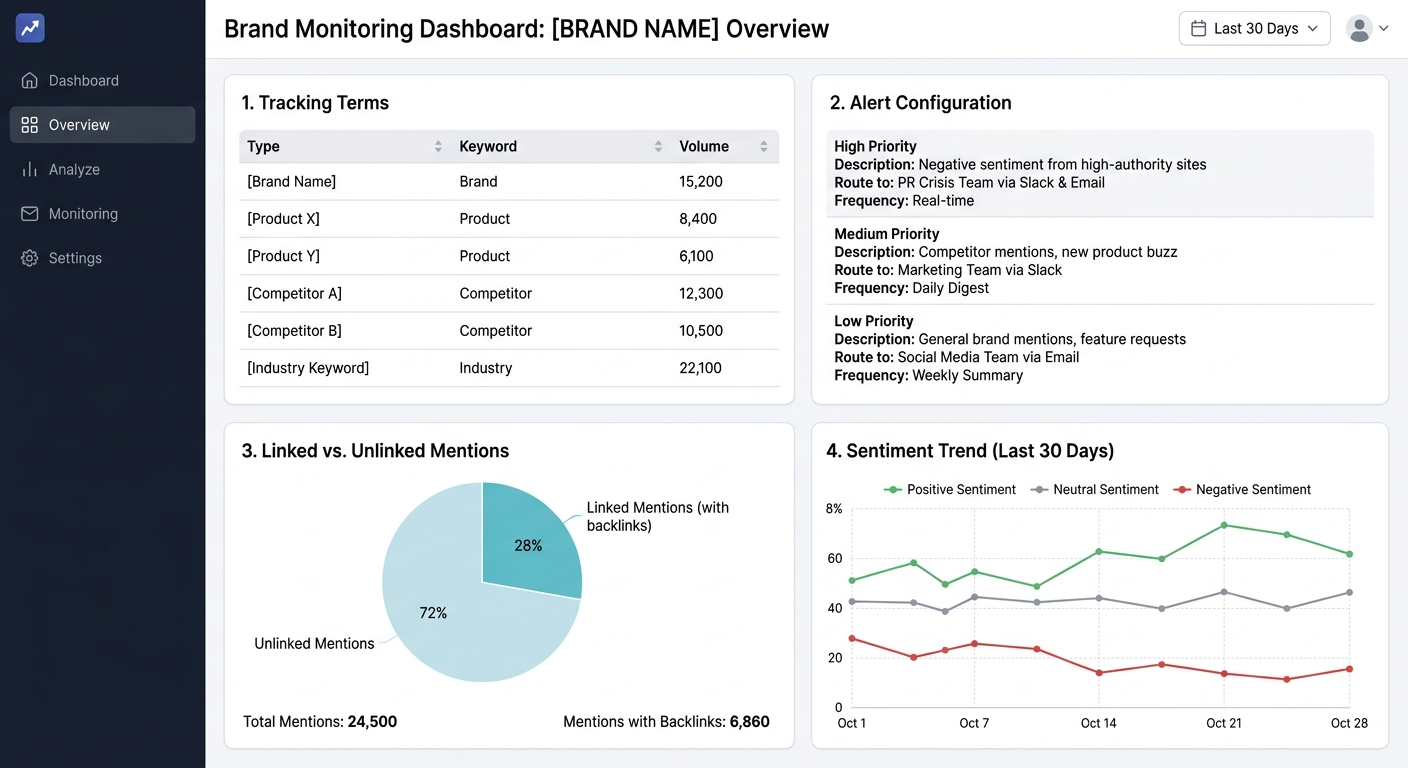Switch to the Overview section

tap(80, 124)
